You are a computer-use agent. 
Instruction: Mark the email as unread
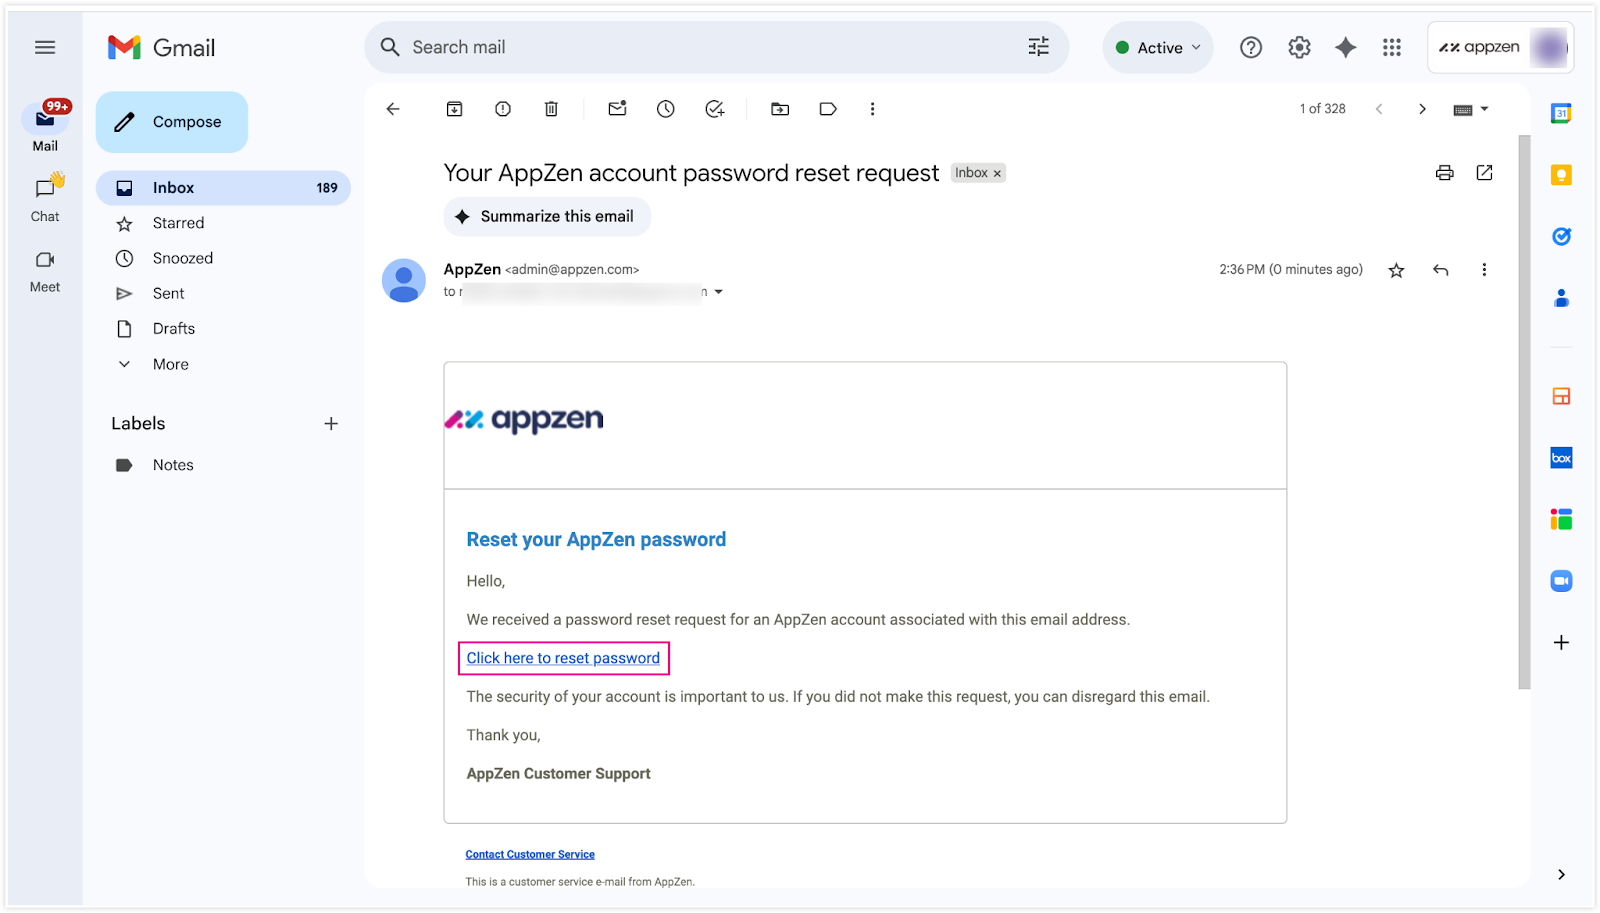tap(617, 109)
